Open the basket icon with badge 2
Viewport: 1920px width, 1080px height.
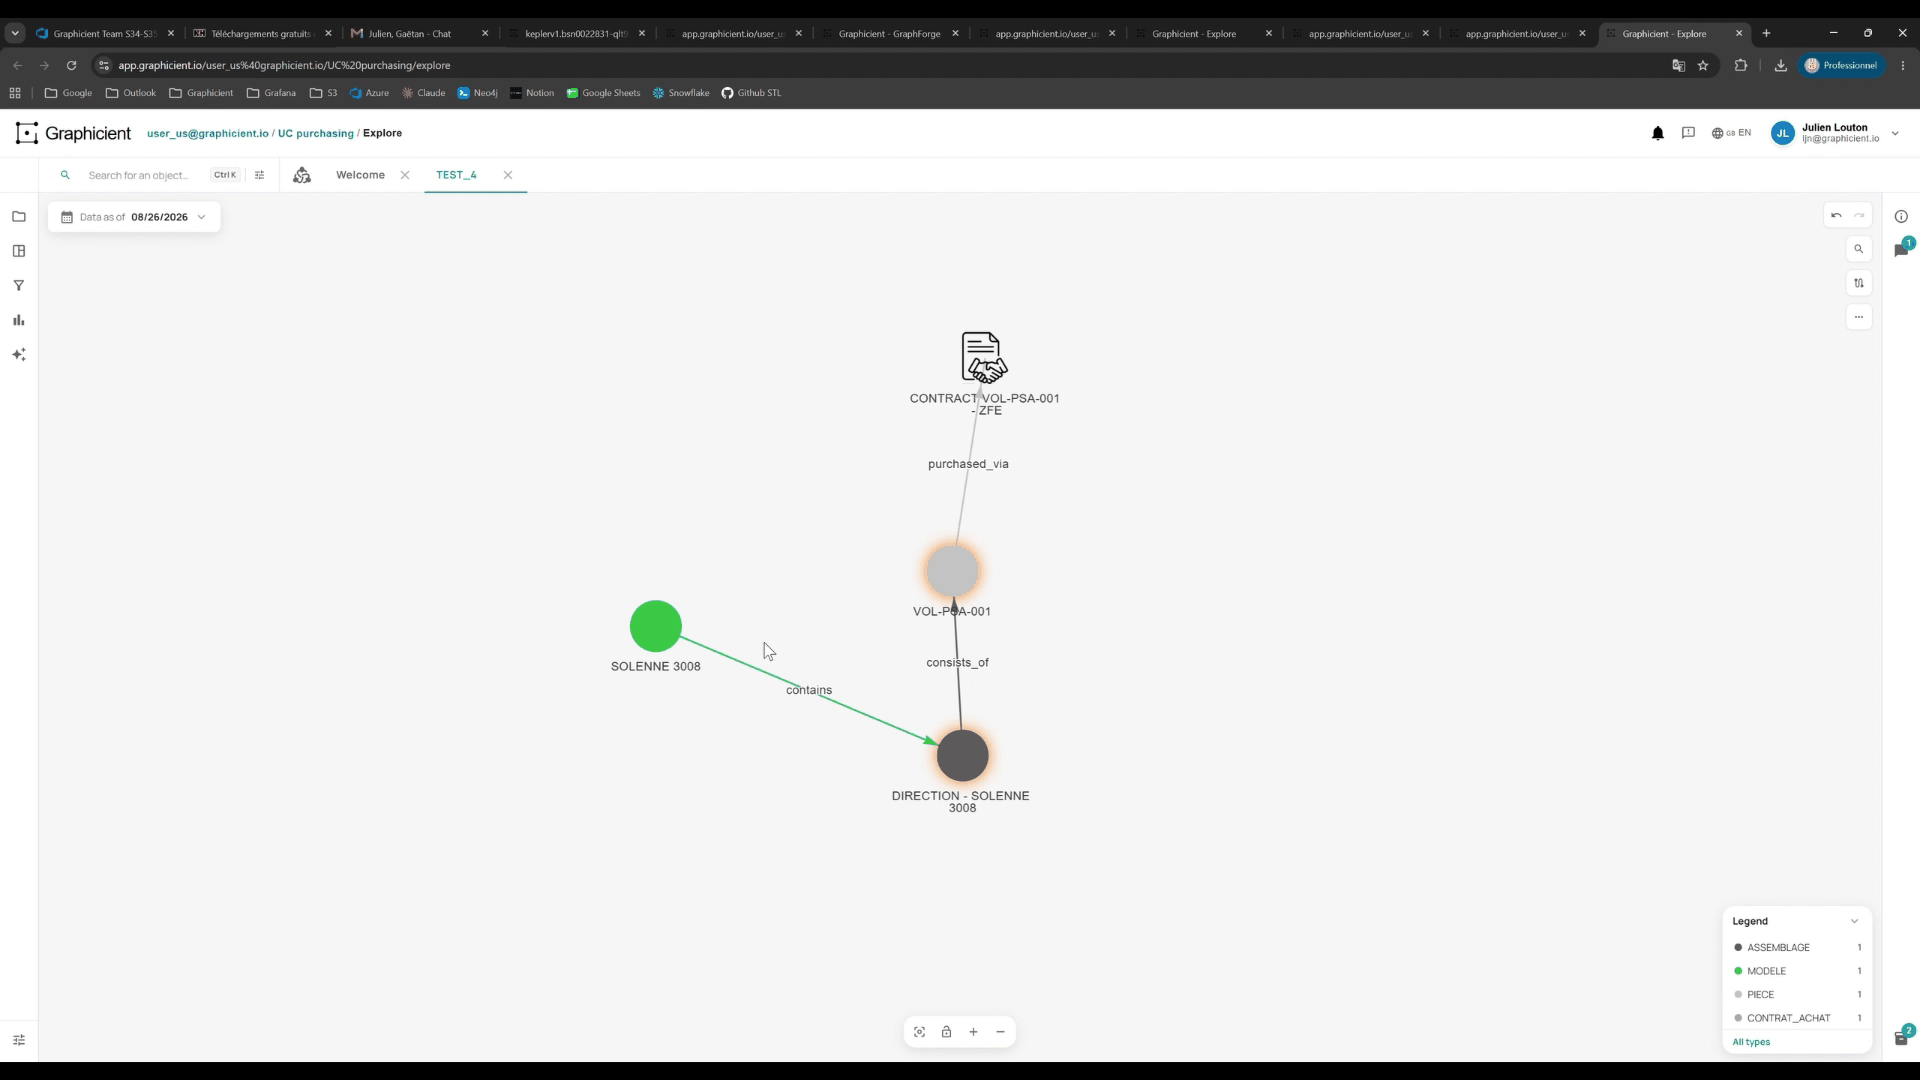(1902, 1037)
